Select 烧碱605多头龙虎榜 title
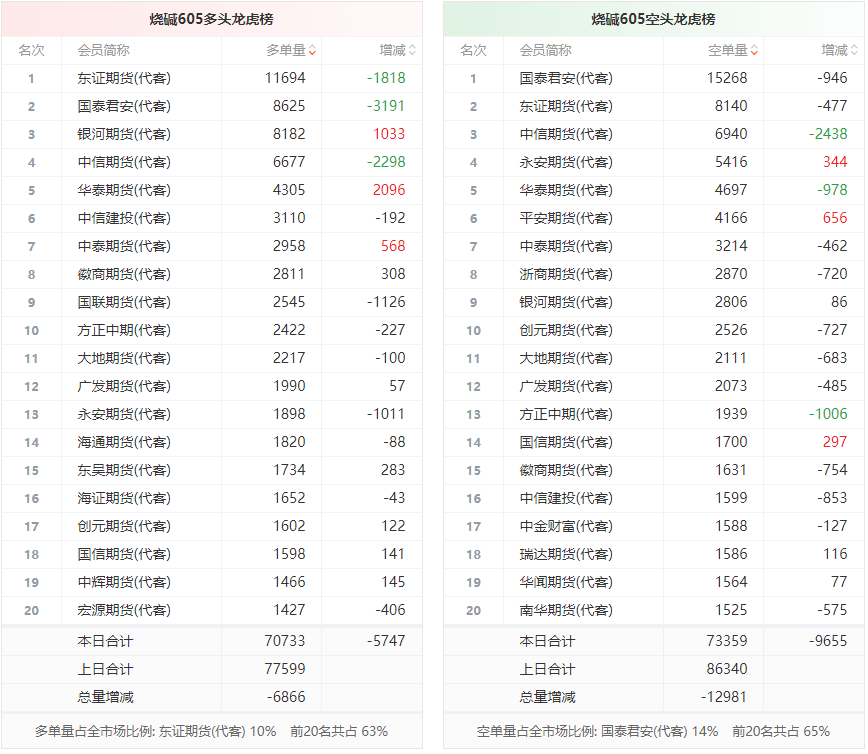This screenshot has width=868, height=754. click(x=211, y=19)
